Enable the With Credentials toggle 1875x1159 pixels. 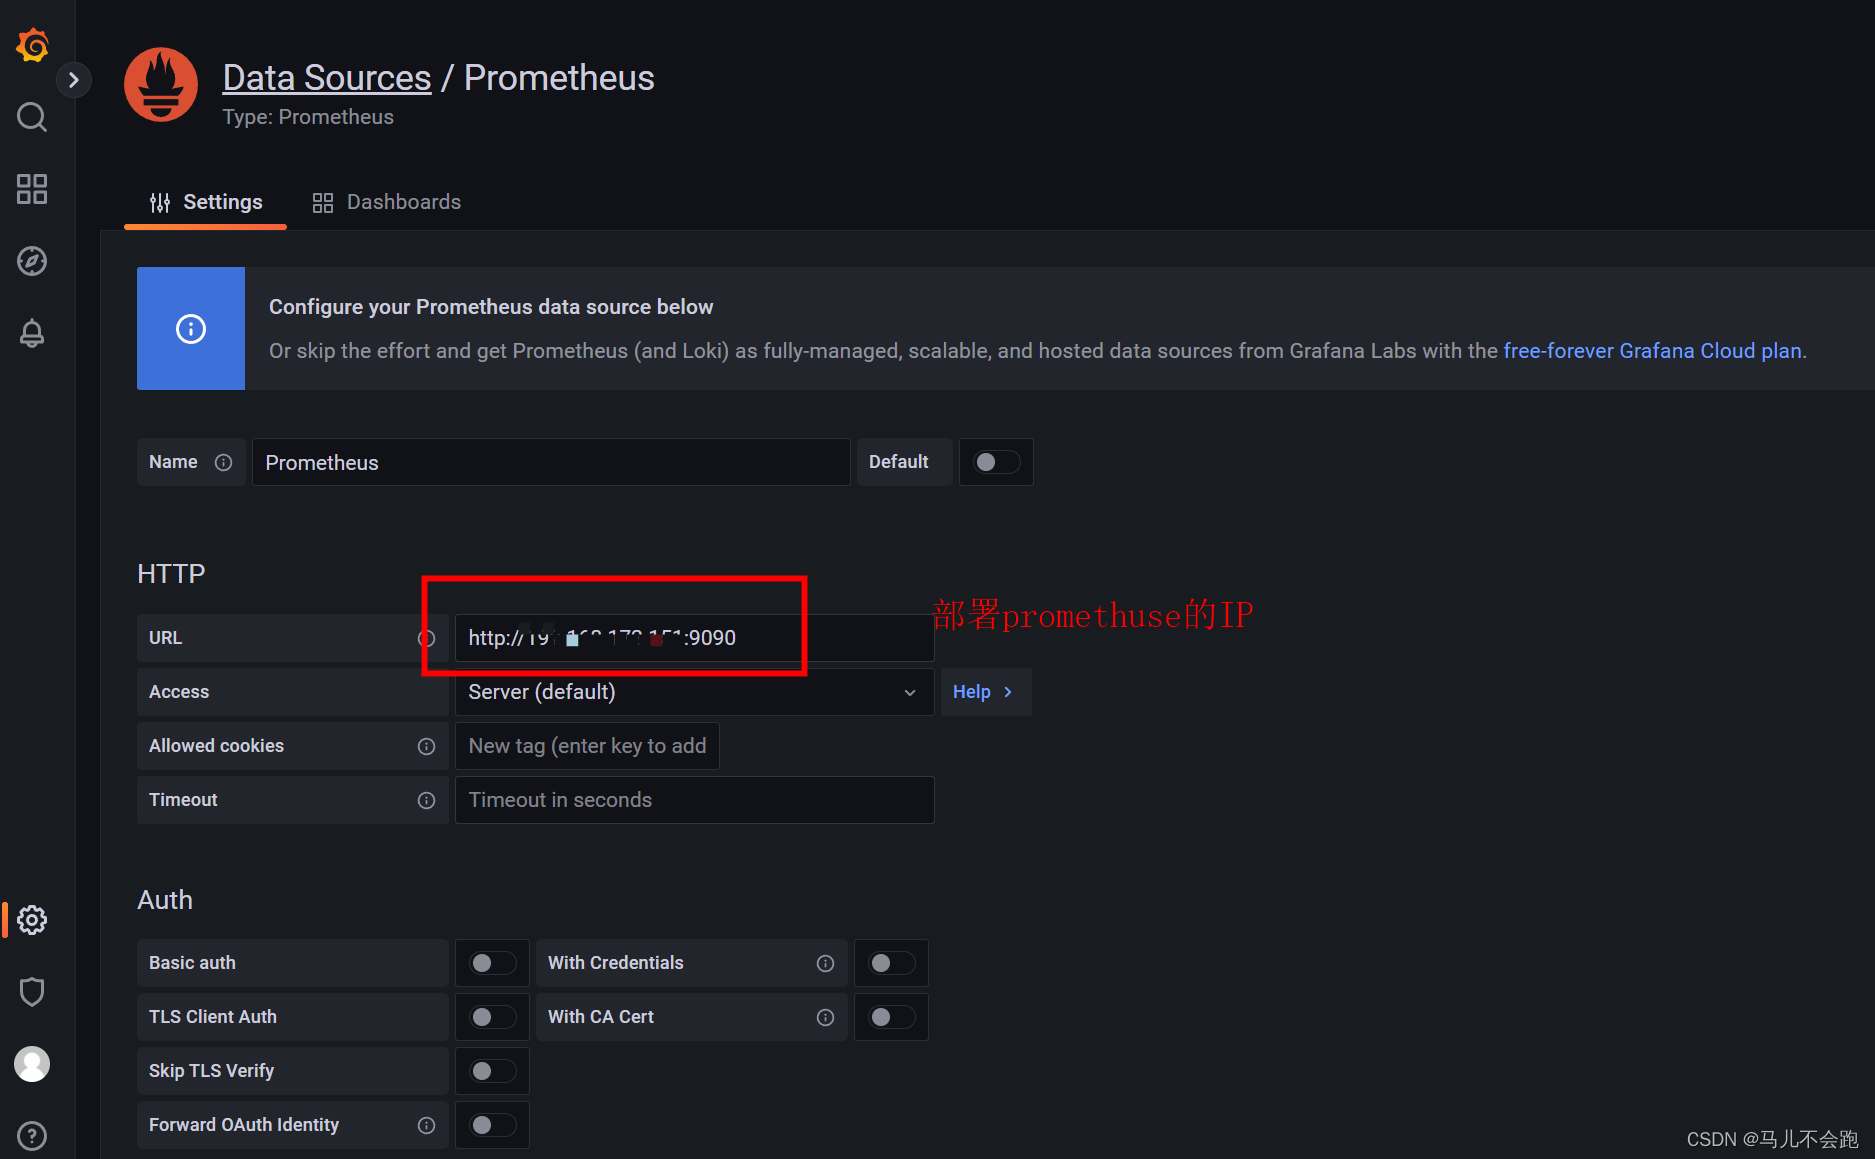pyautogui.click(x=892, y=963)
